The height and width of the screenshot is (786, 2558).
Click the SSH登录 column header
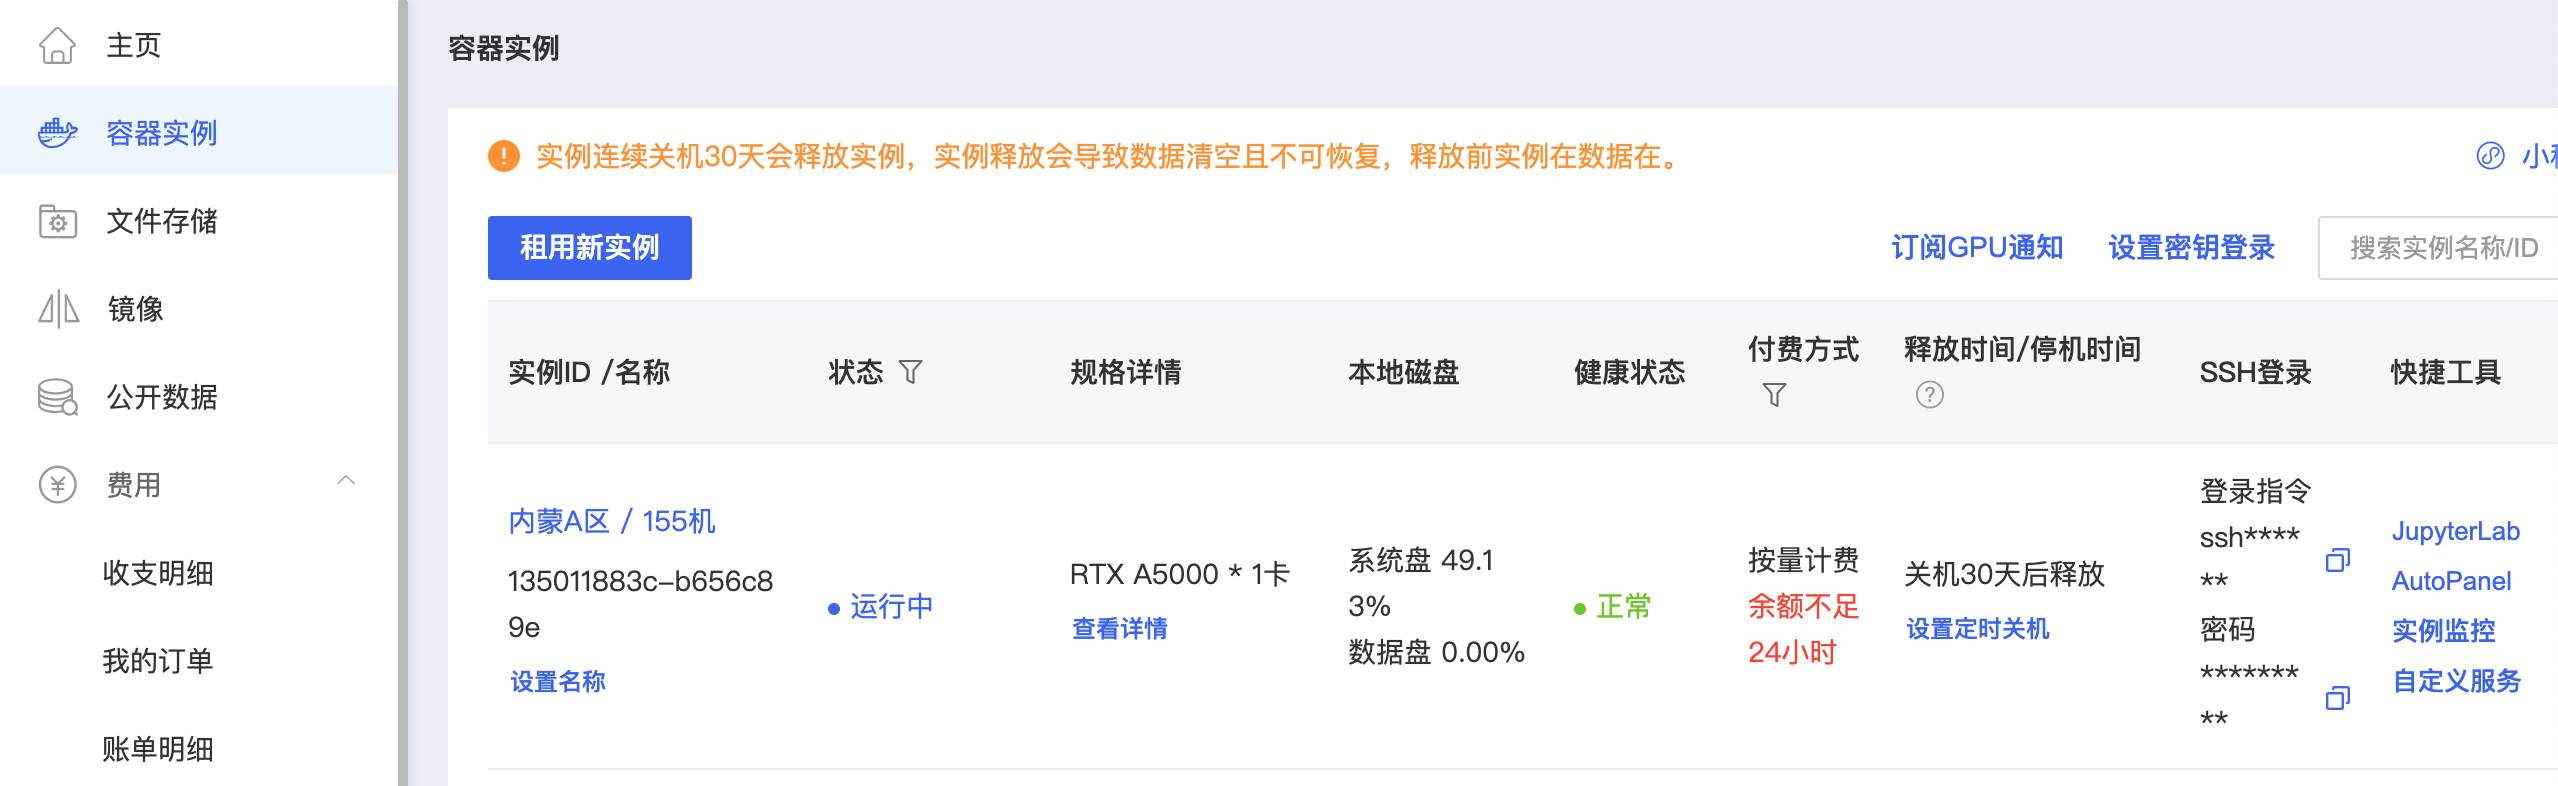click(2256, 372)
